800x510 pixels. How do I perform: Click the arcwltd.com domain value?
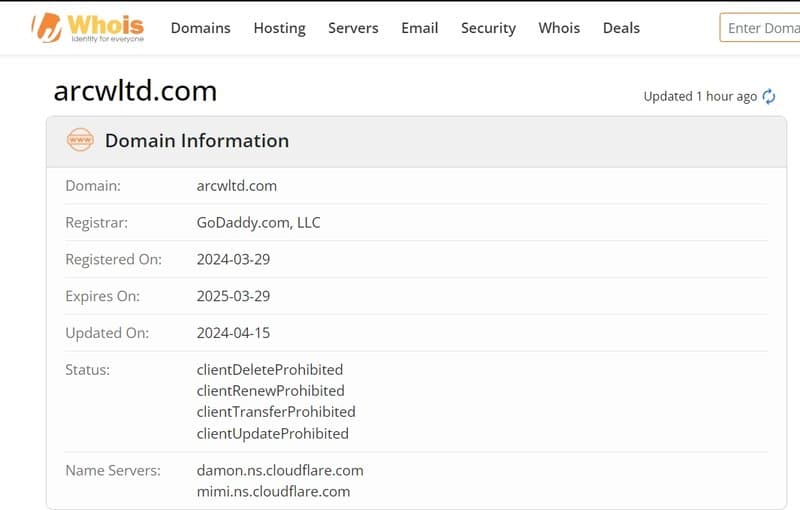coord(237,186)
